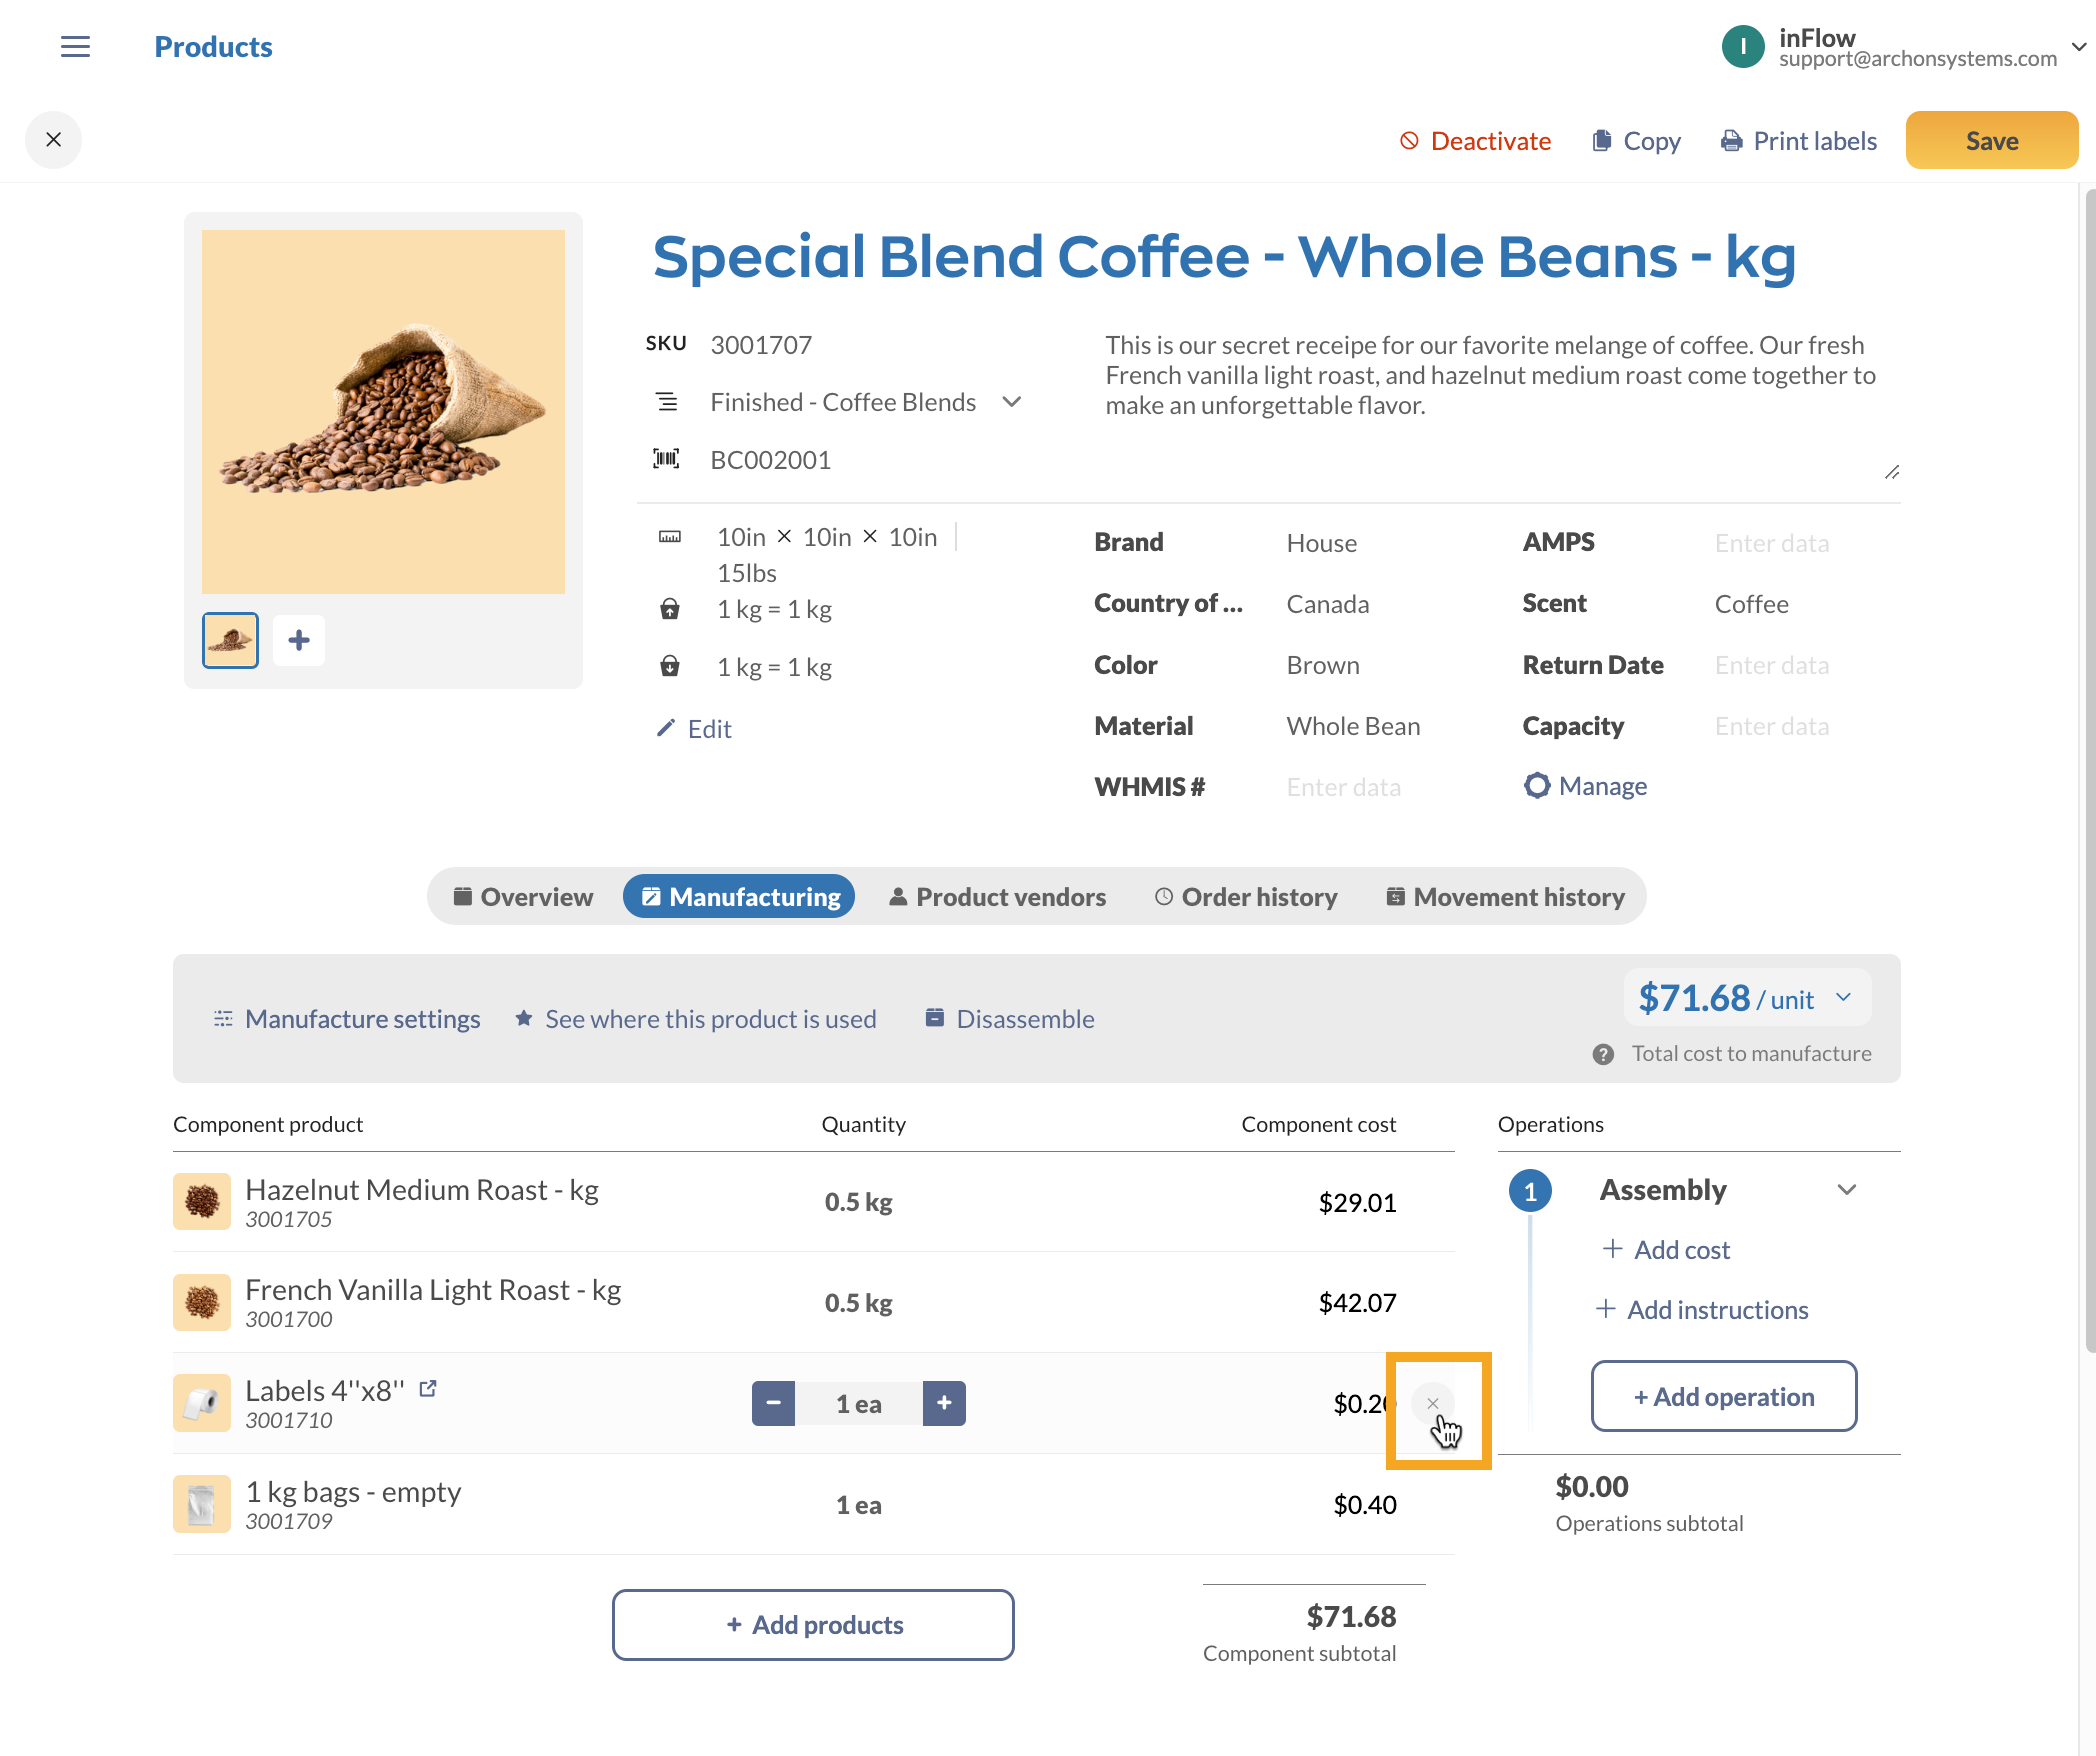
Task: Click the Copy product icon
Action: point(1602,141)
